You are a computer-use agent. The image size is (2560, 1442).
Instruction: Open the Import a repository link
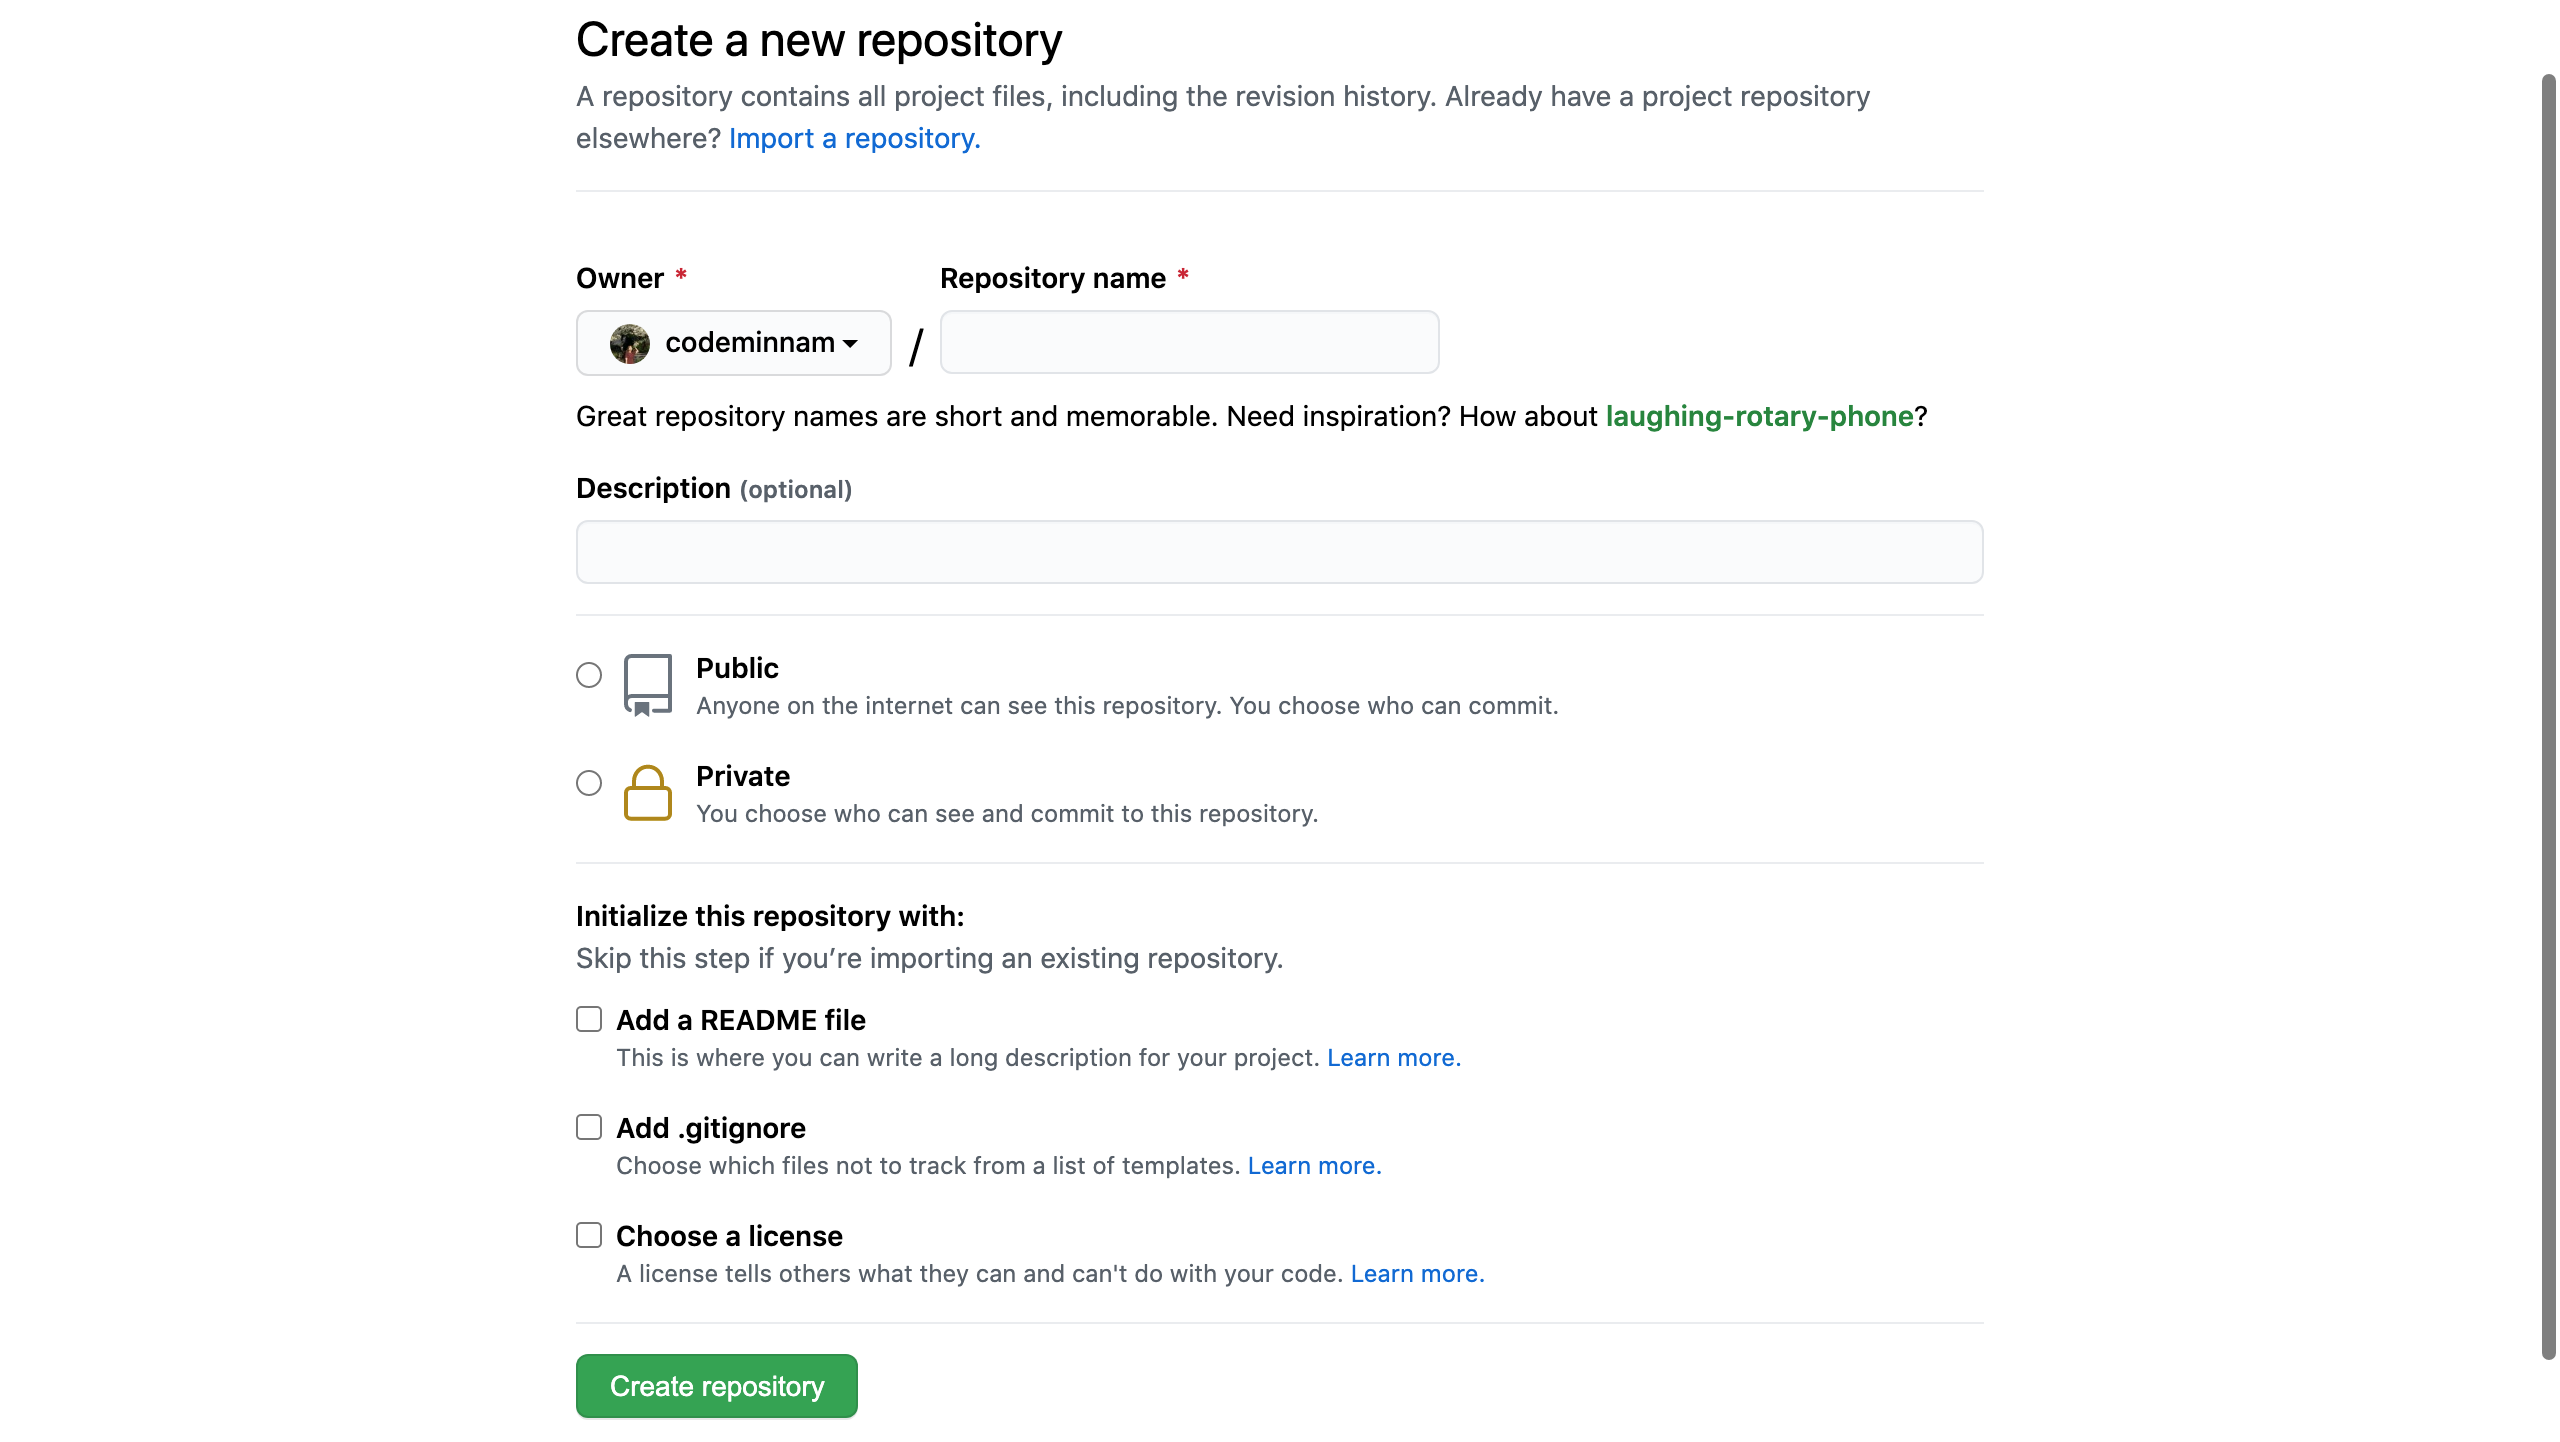(x=854, y=138)
